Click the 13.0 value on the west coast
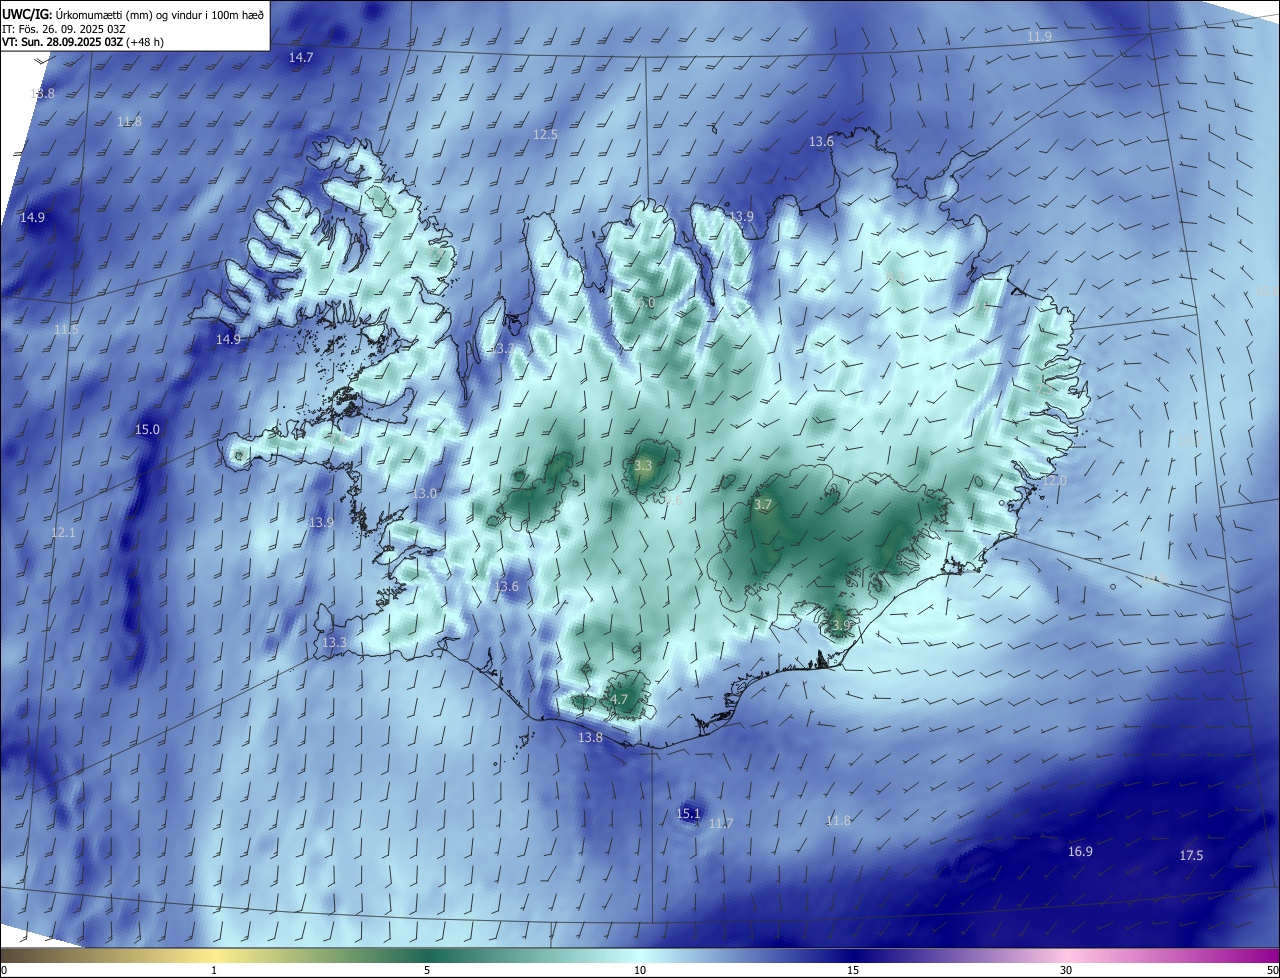1280x978 pixels. point(425,494)
